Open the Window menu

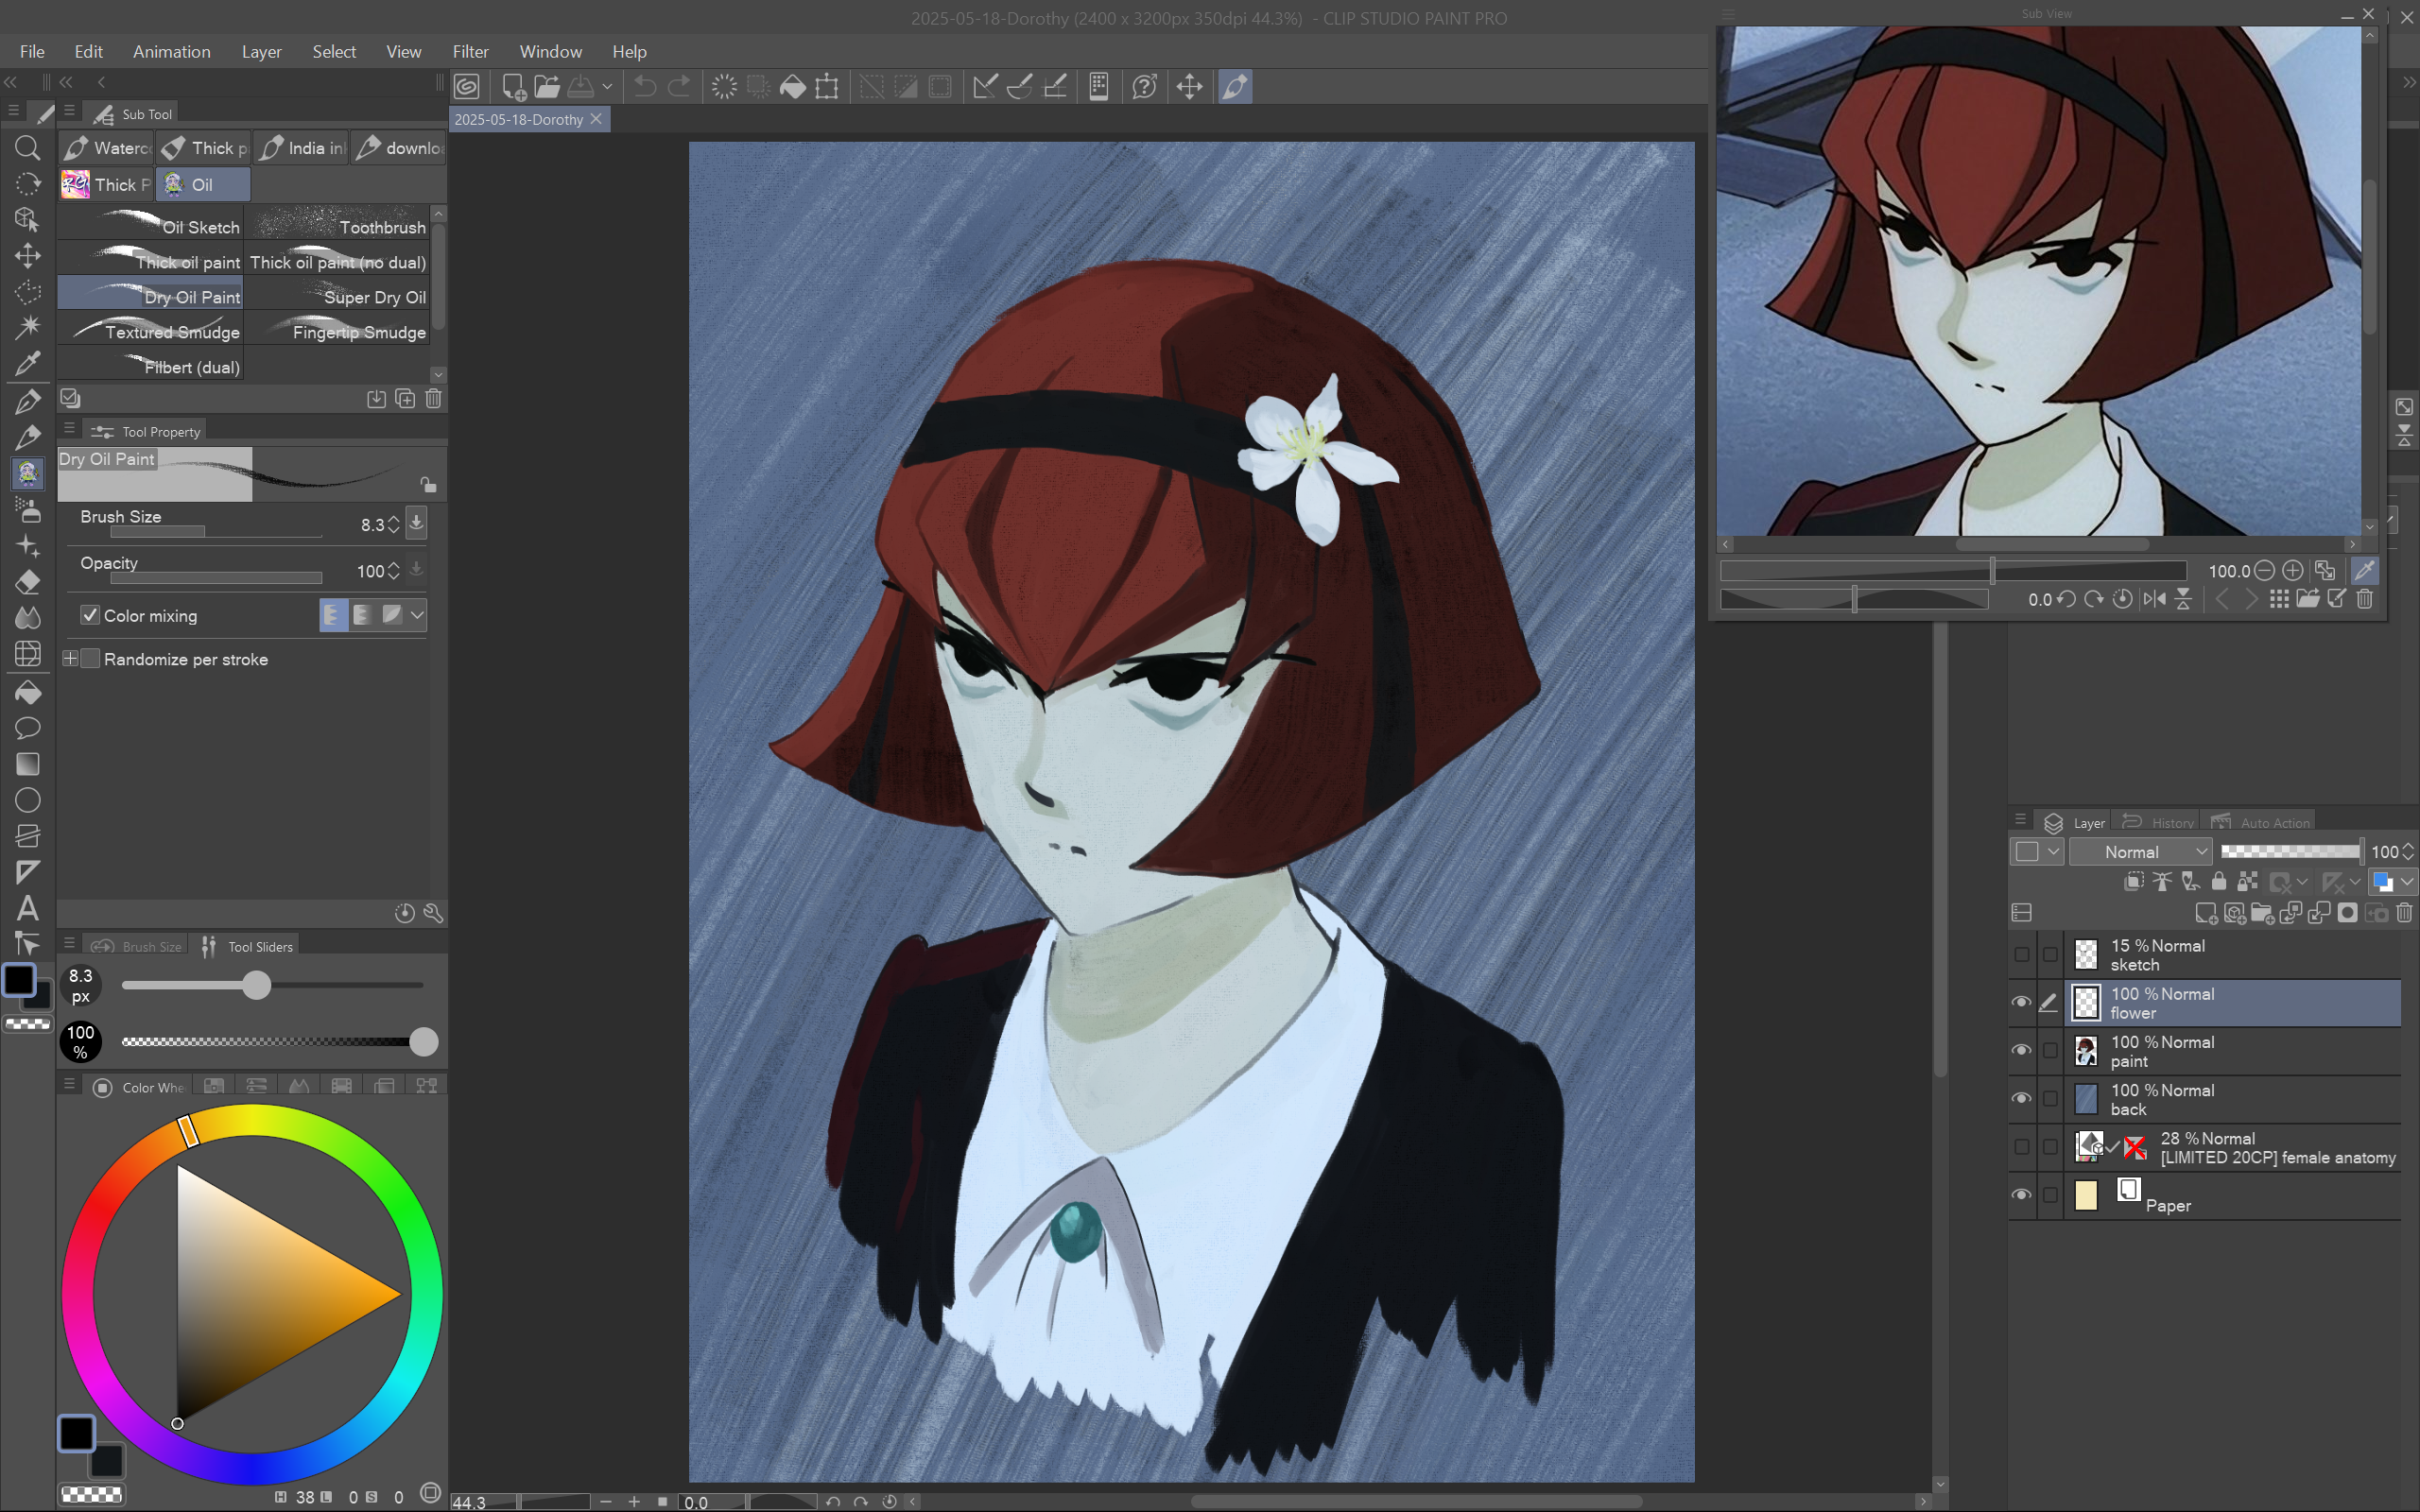coord(550,51)
